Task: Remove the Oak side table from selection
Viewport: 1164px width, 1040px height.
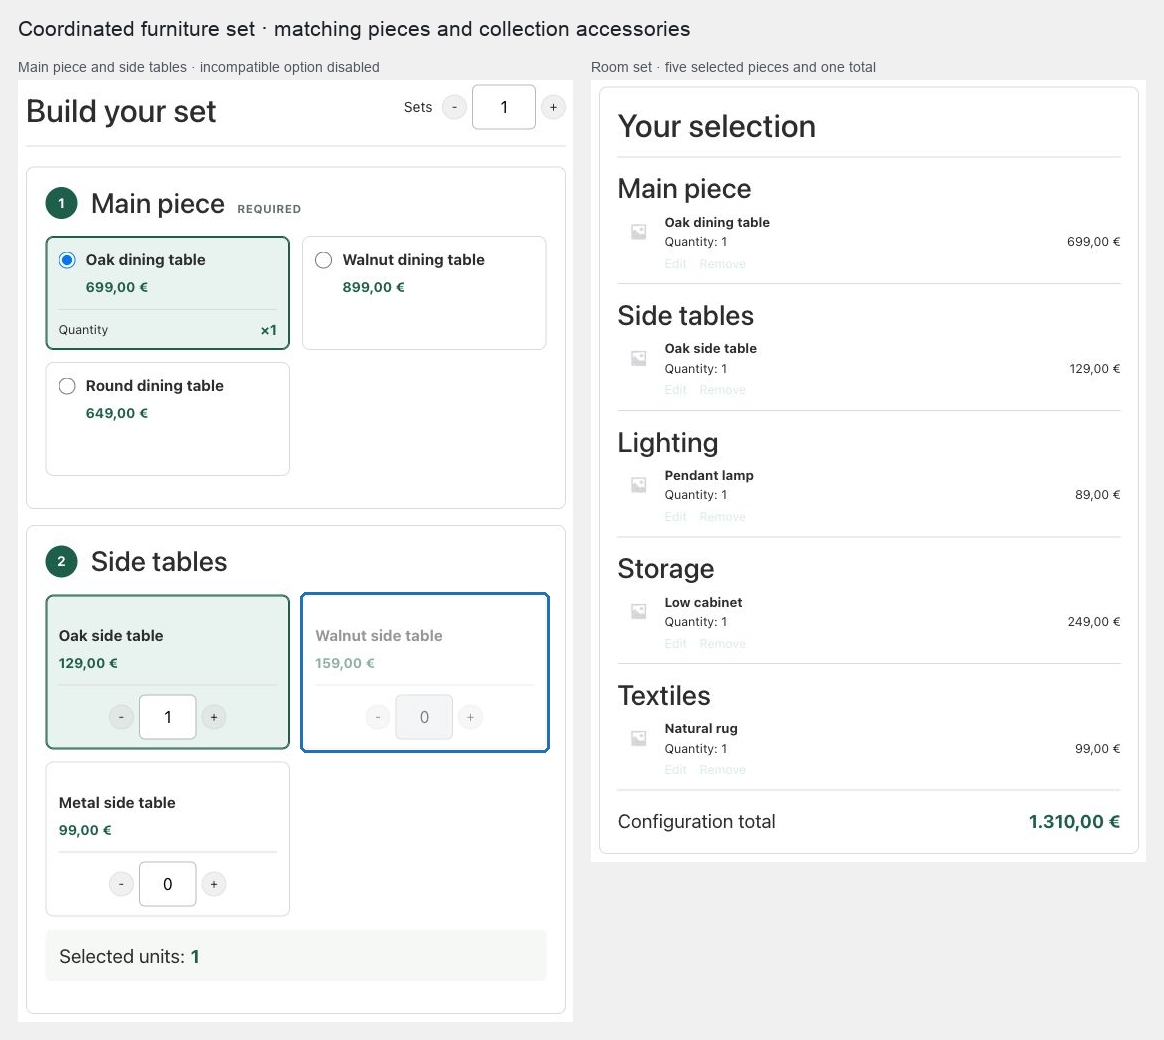Action: (x=722, y=390)
